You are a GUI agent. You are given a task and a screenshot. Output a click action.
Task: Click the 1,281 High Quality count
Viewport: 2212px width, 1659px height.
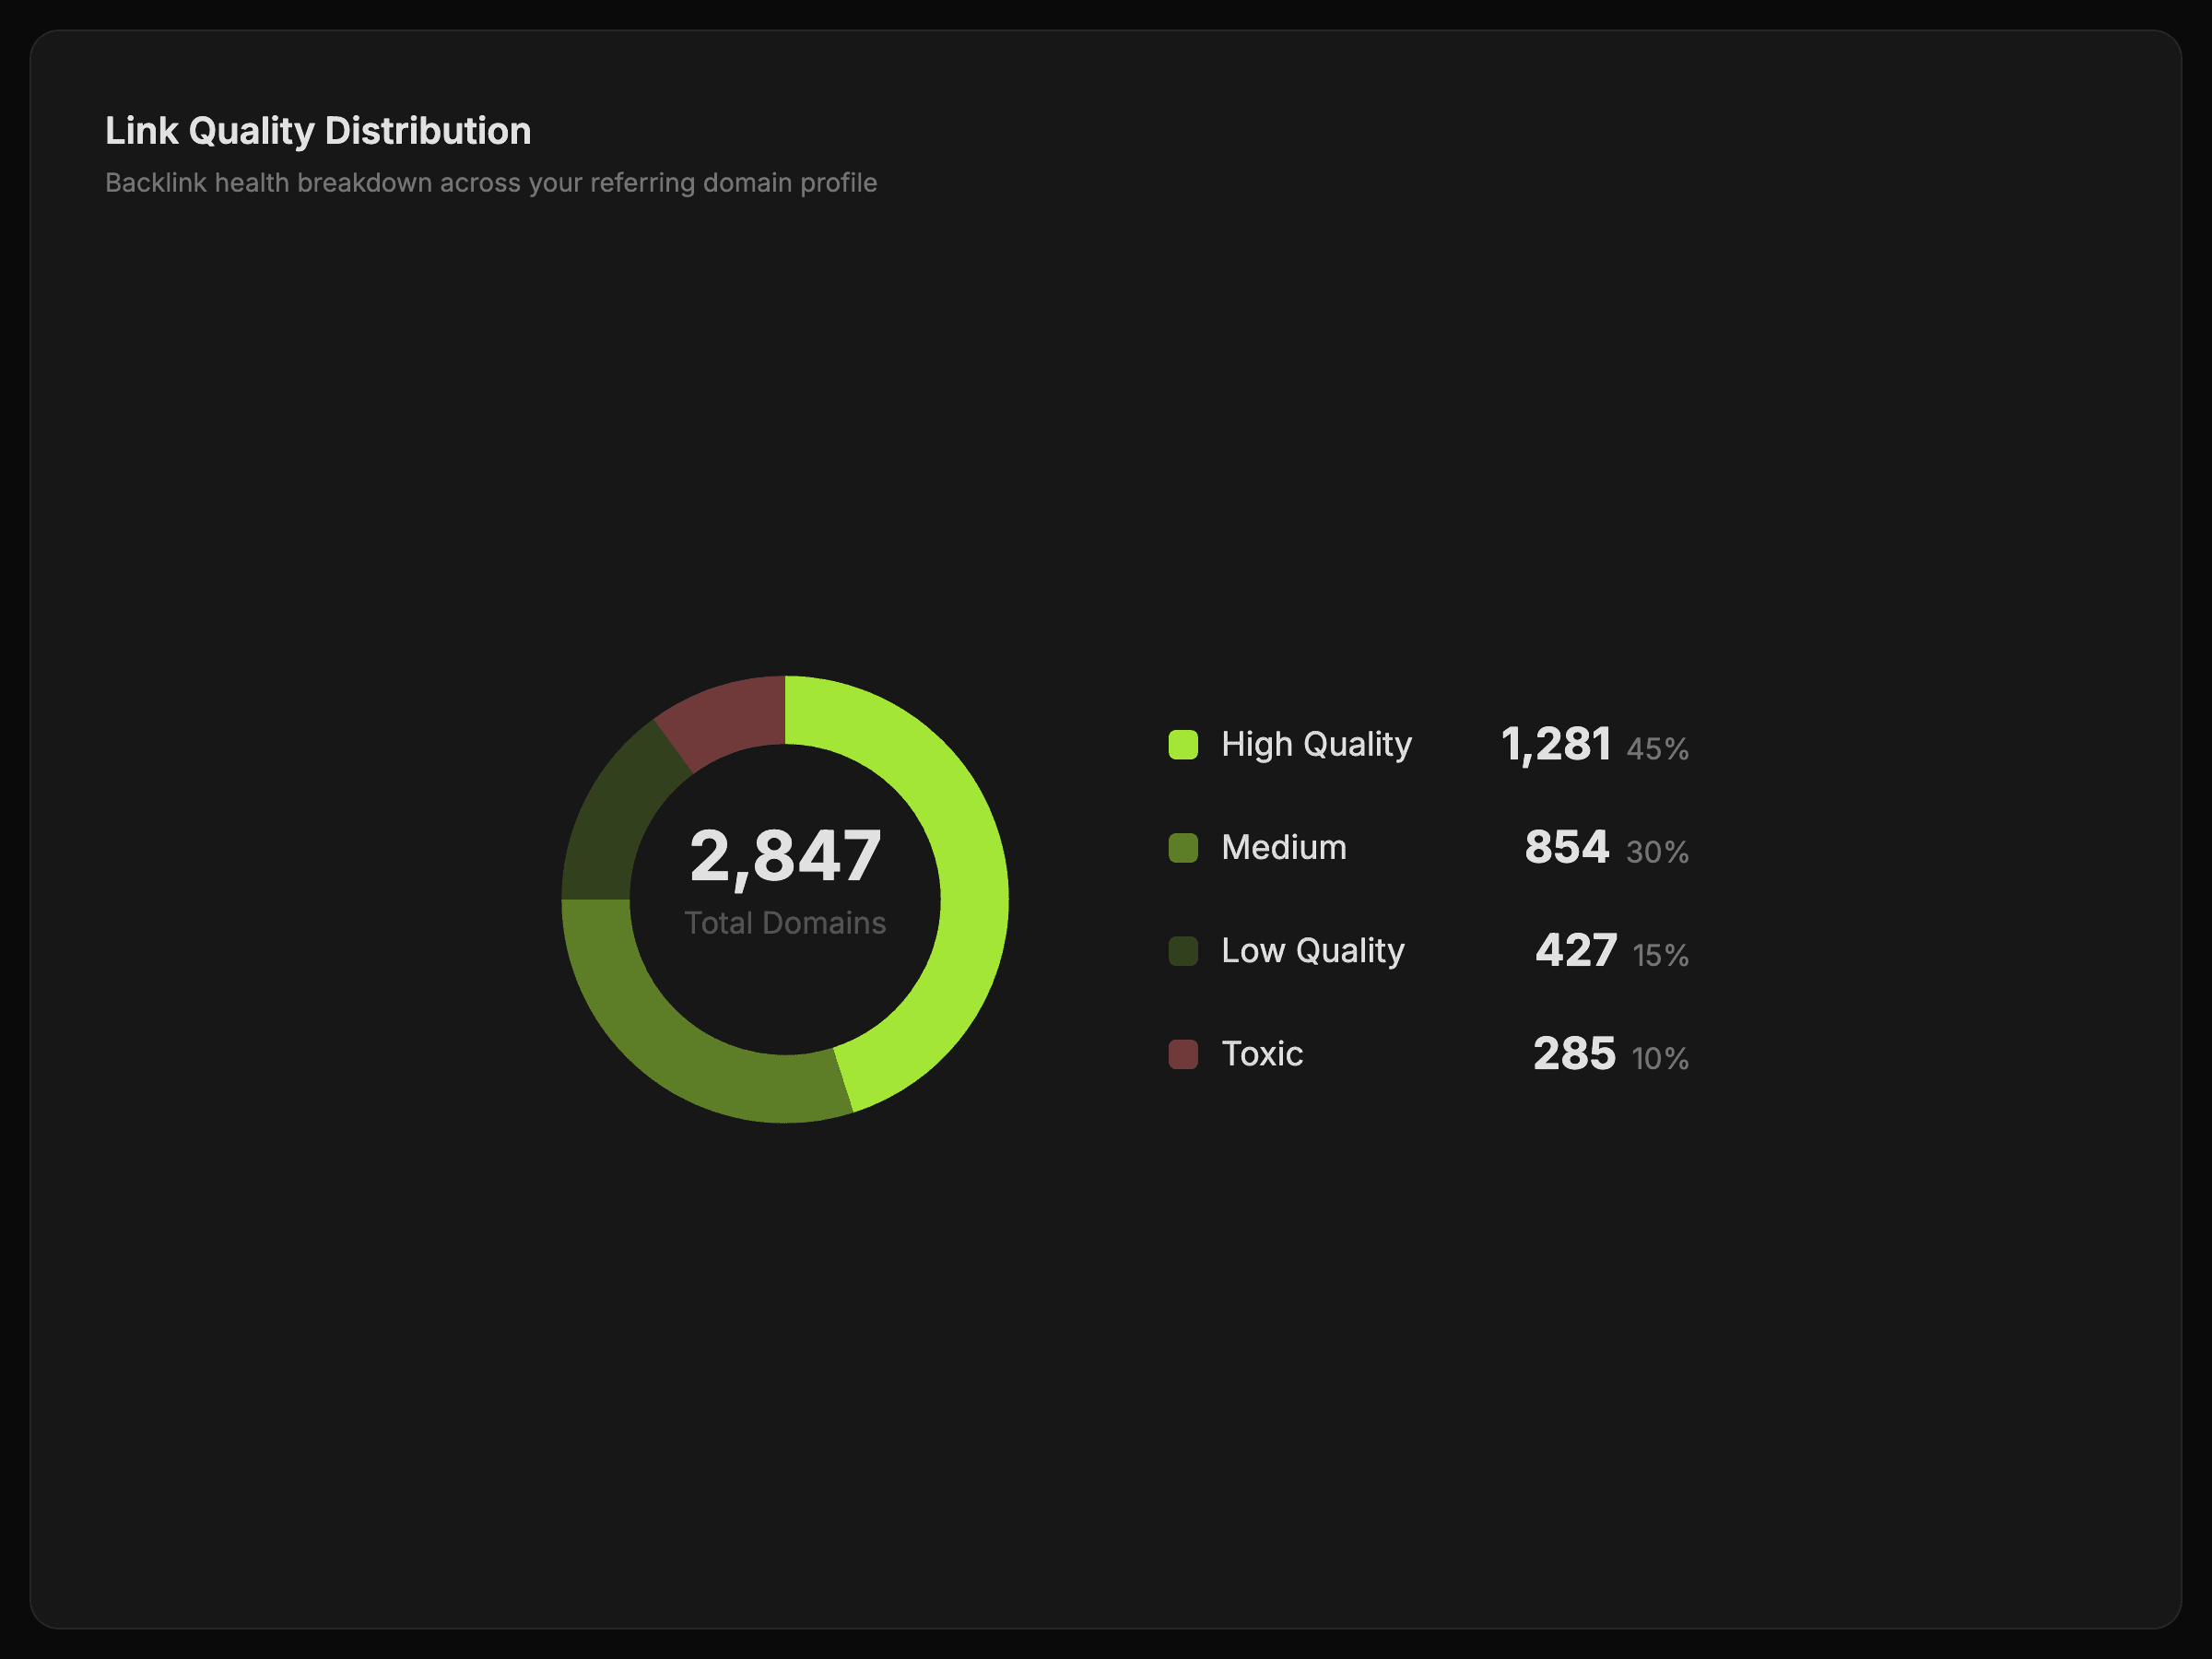[x=1555, y=745]
